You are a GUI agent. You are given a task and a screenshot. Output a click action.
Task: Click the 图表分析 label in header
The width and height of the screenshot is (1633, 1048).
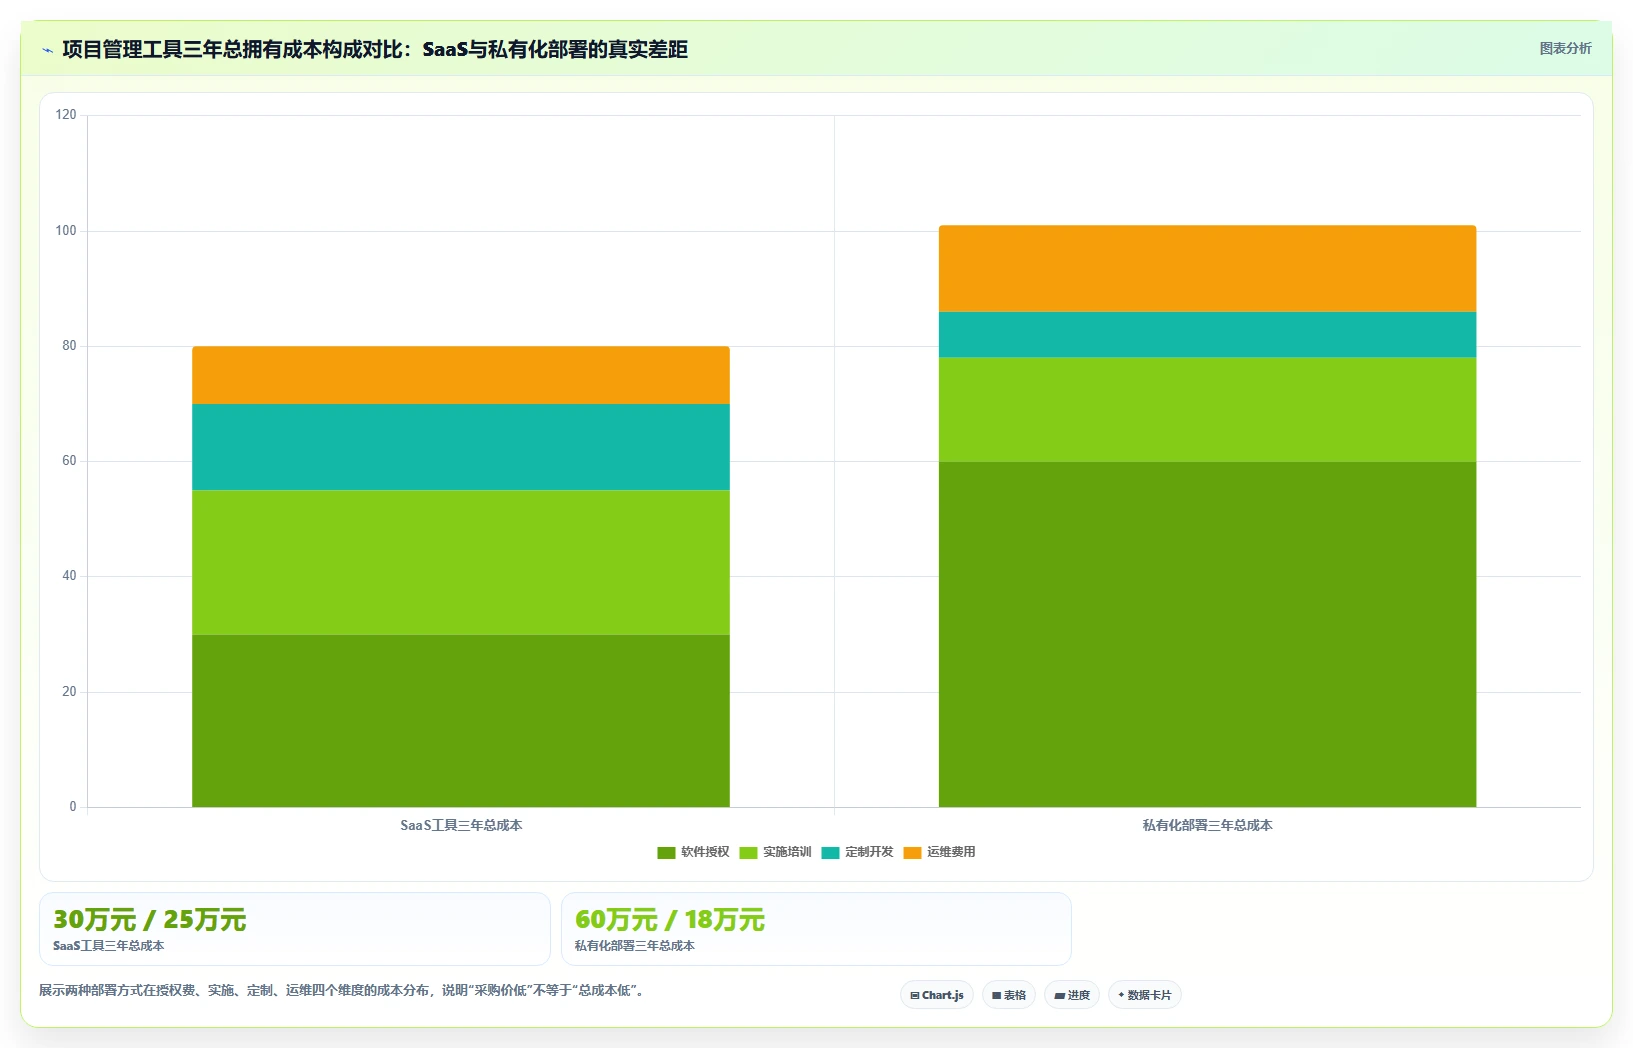tap(1565, 48)
